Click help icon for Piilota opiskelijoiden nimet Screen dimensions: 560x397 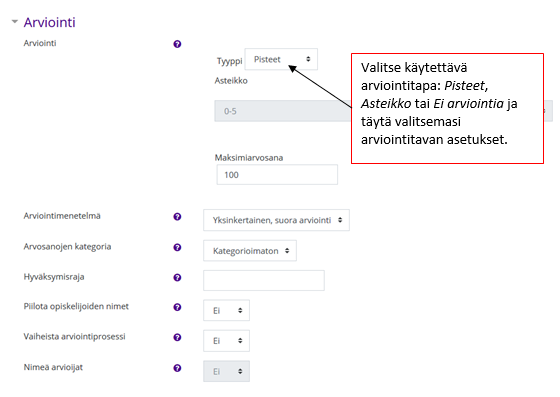(x=177, y=307)
